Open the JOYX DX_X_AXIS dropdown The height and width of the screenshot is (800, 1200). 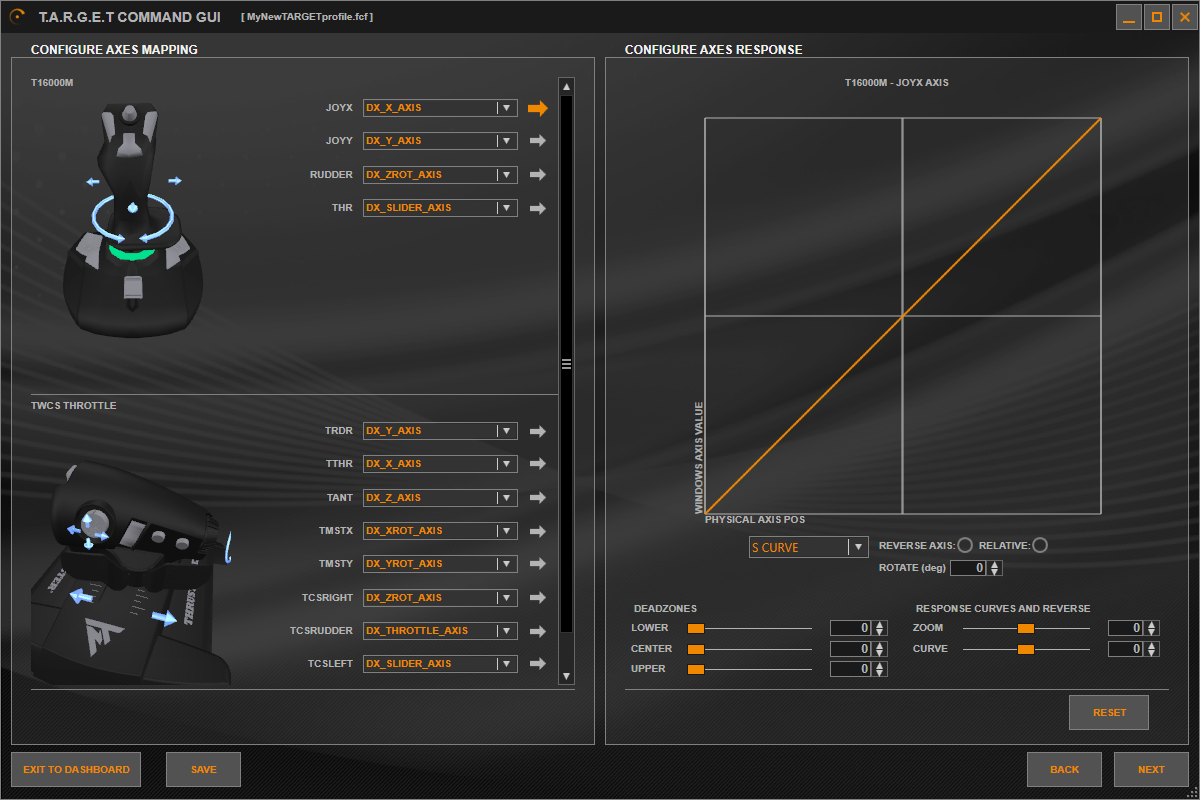coord(440,108)
